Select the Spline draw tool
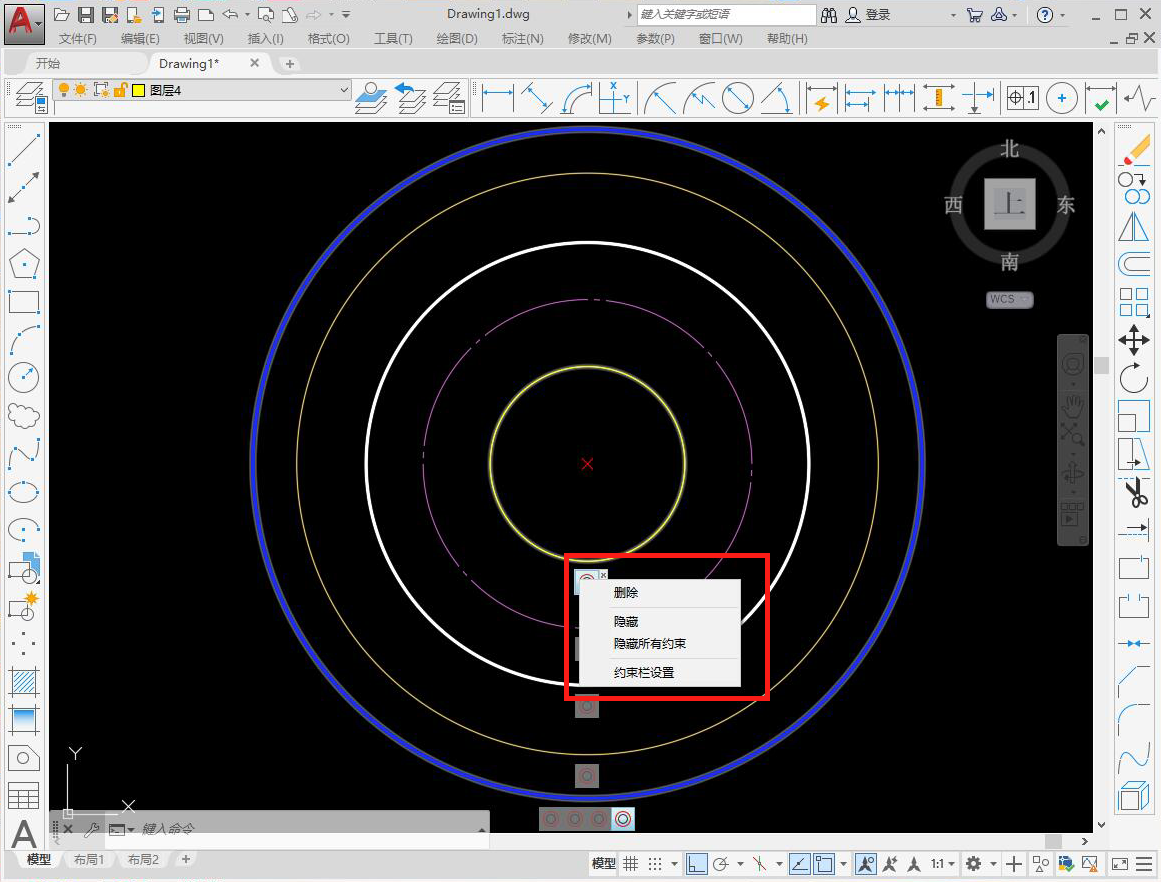The width and height of the screenshot is (1161, 882). coord(24,454)
